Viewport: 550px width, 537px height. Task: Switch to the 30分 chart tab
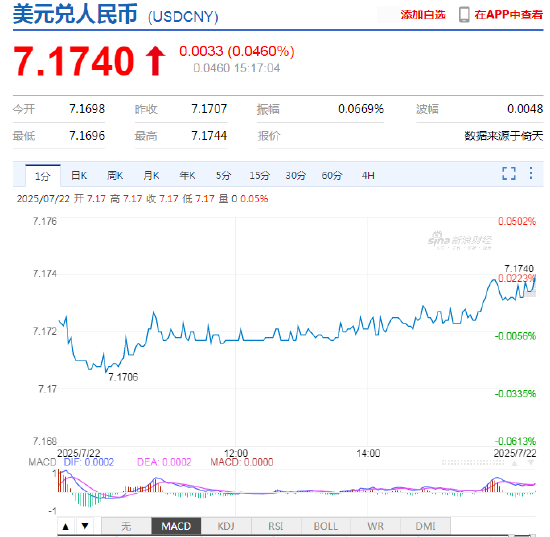tap(296, 175)
